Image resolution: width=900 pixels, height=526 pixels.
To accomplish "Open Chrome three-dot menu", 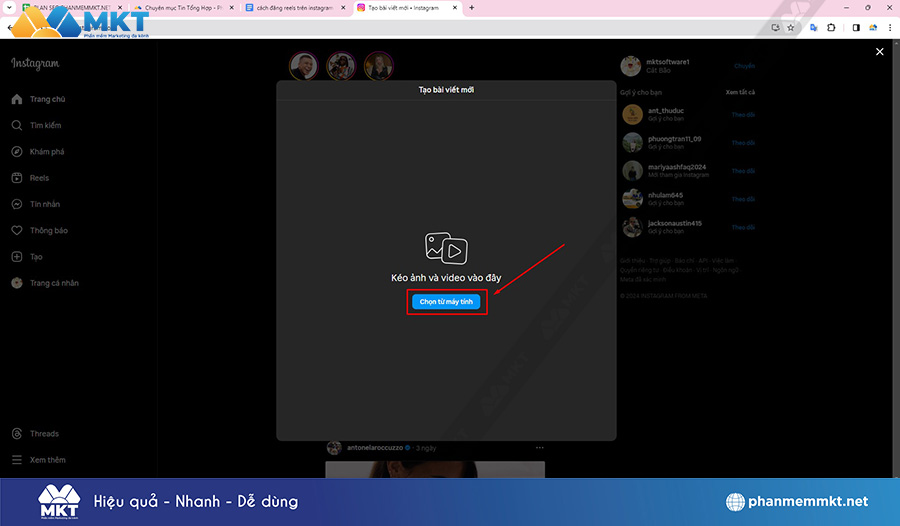I will [x=890, y=28].
